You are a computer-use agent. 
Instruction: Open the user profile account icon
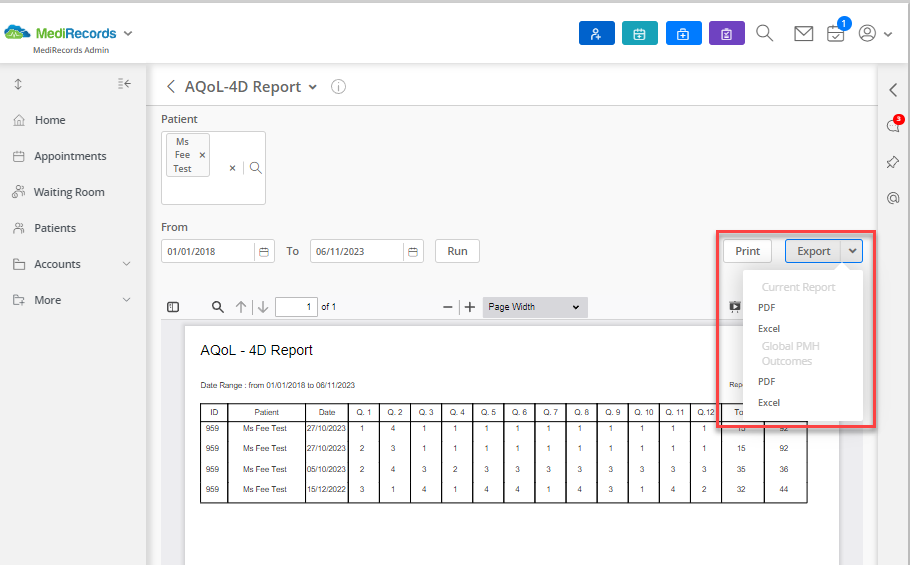pyautogui.click(x=867, y=33)
